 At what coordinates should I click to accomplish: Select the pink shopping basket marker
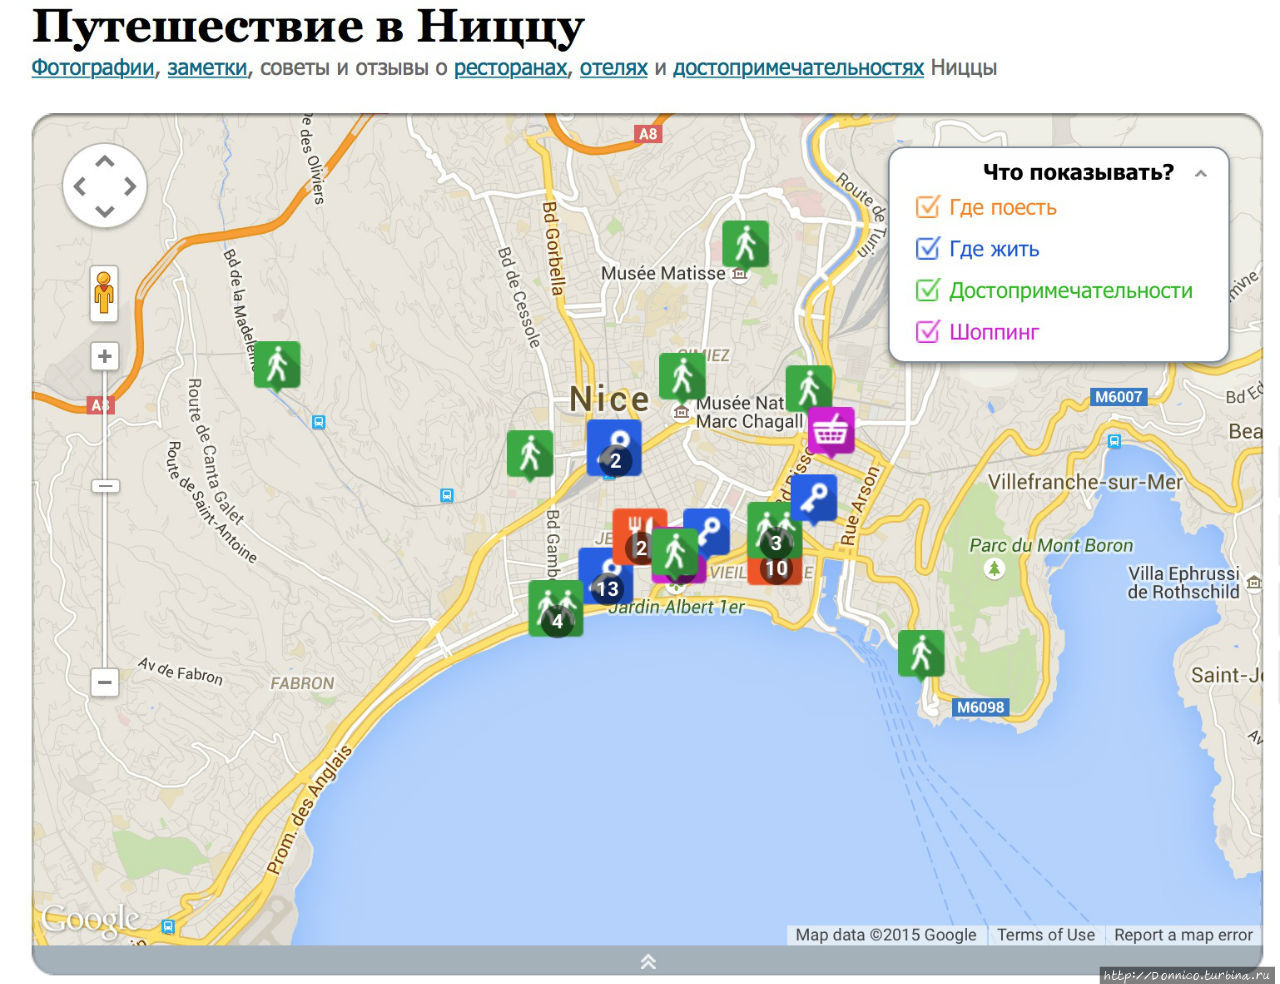point(831,432)
